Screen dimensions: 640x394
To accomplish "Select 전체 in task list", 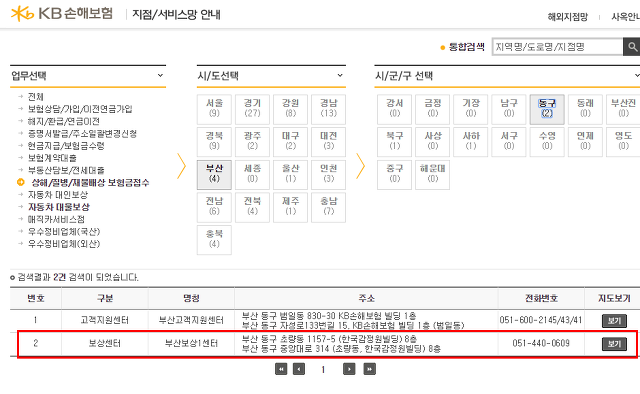I will point(36,97).
